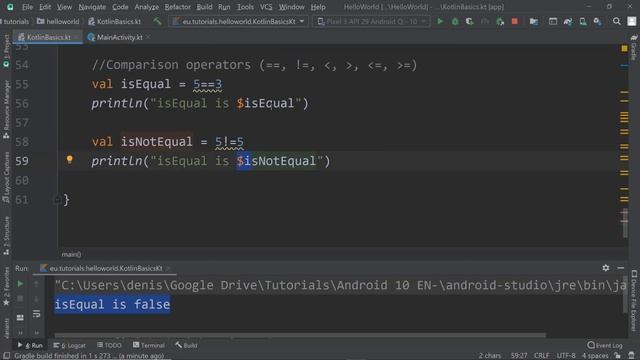Open Device File Explorer on right edge
Image resolution: width=640 pixels, height=360 pixels.
[x=634, y=300]
